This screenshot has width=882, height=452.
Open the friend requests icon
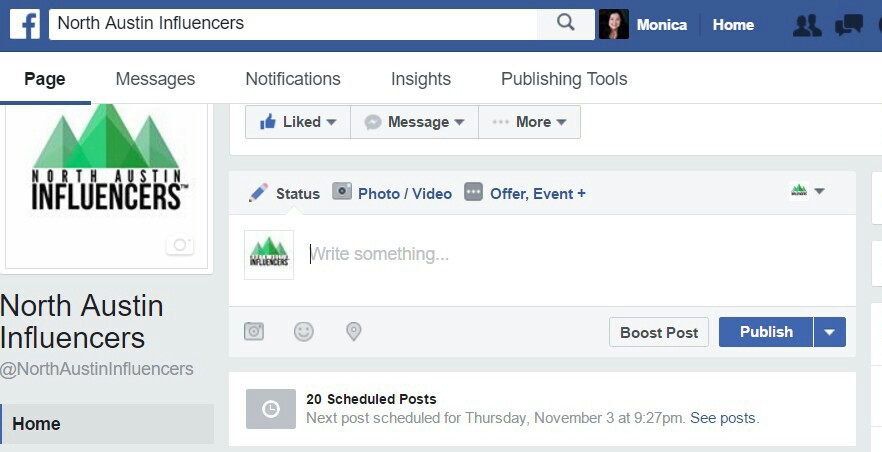coord(807,25)
